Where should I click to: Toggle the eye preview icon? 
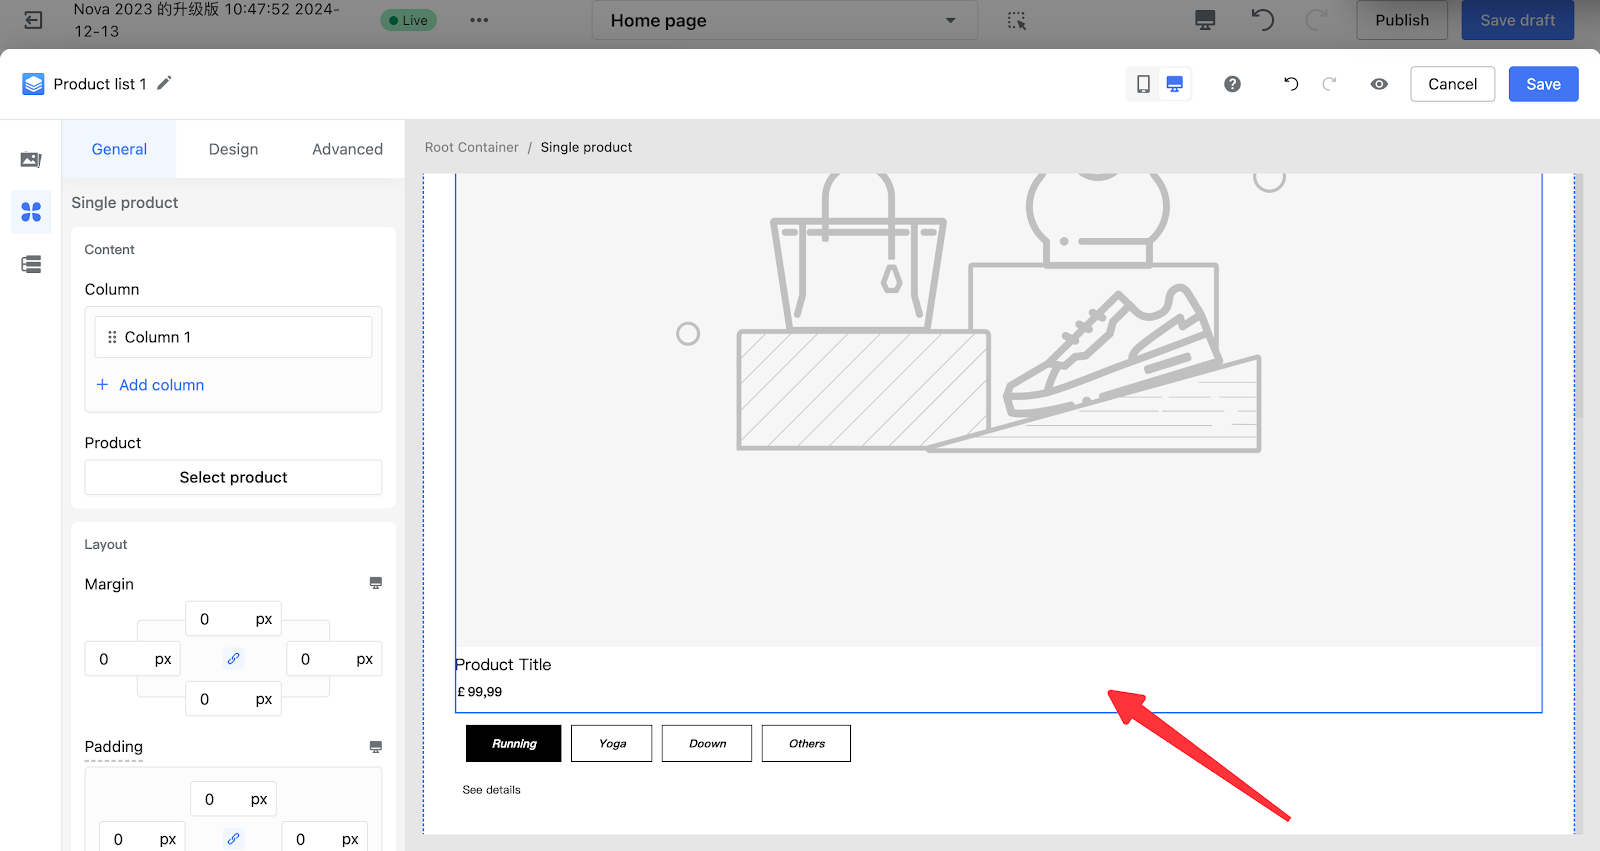pos(1379,84)
